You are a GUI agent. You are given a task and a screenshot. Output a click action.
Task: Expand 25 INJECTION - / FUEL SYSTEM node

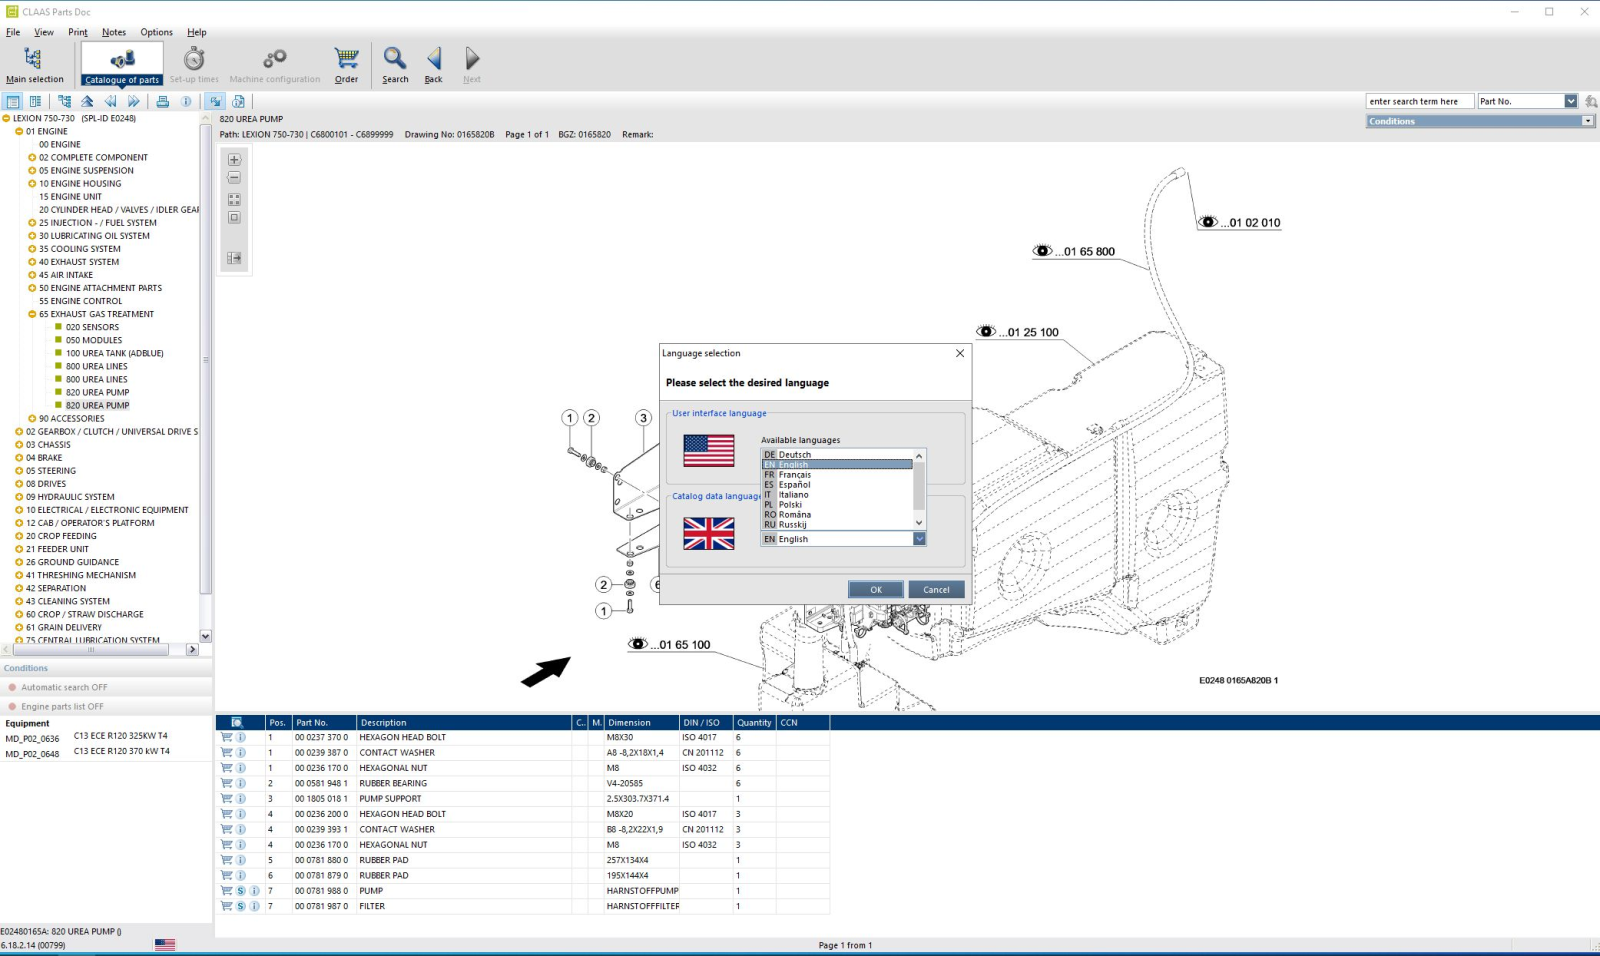[x=32, y=223]
